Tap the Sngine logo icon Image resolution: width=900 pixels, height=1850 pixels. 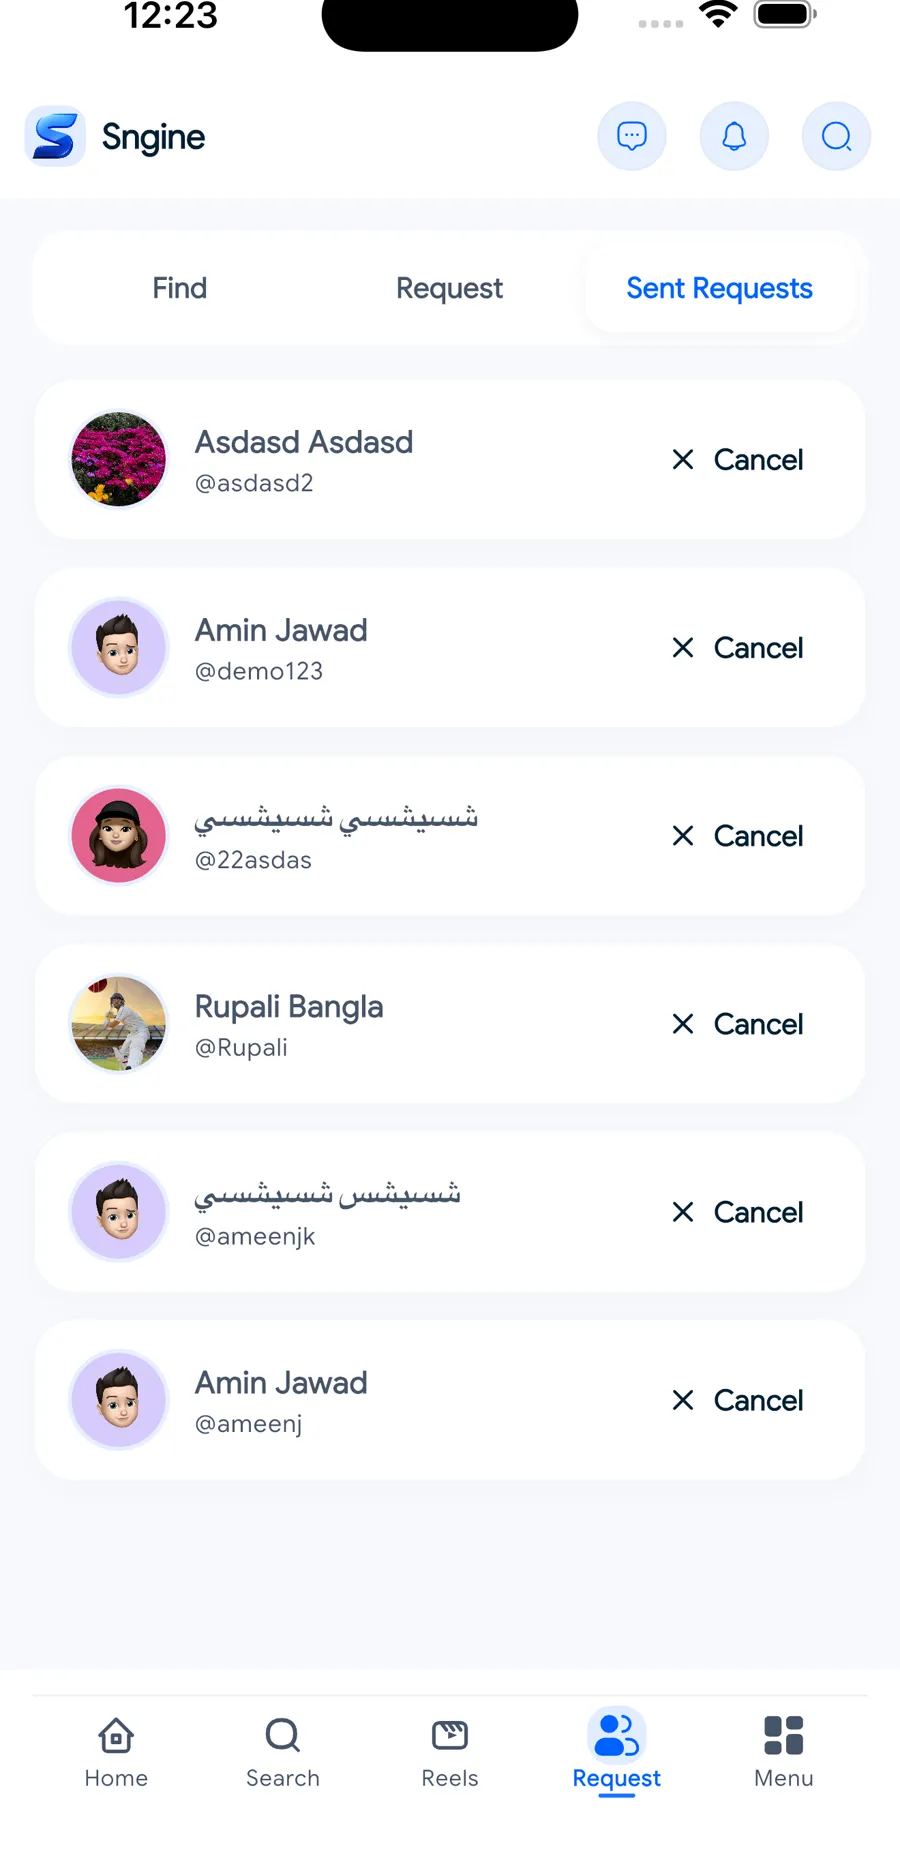point(55,136)
